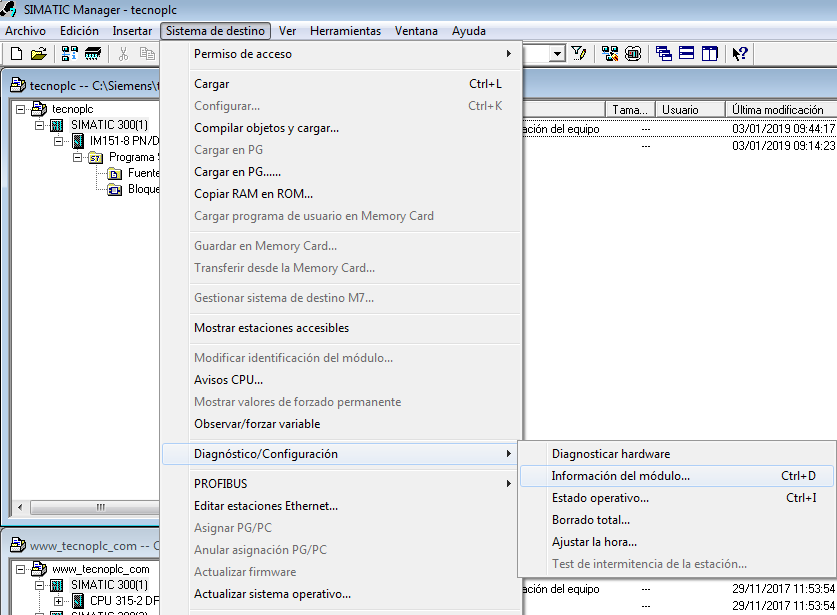This screenshot has height=615, width=837.
Task: Choose Cargar menu entry
Action: coord(342,84)
